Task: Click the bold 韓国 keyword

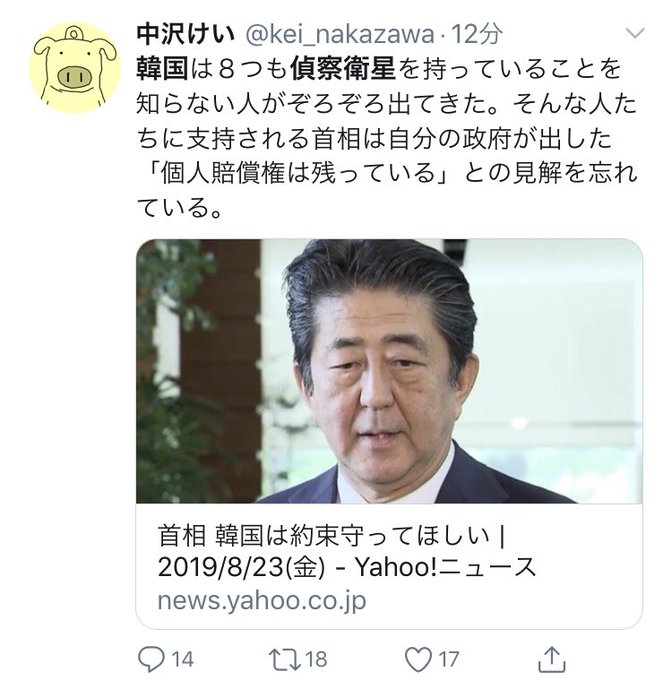Action: coord(162,69)
